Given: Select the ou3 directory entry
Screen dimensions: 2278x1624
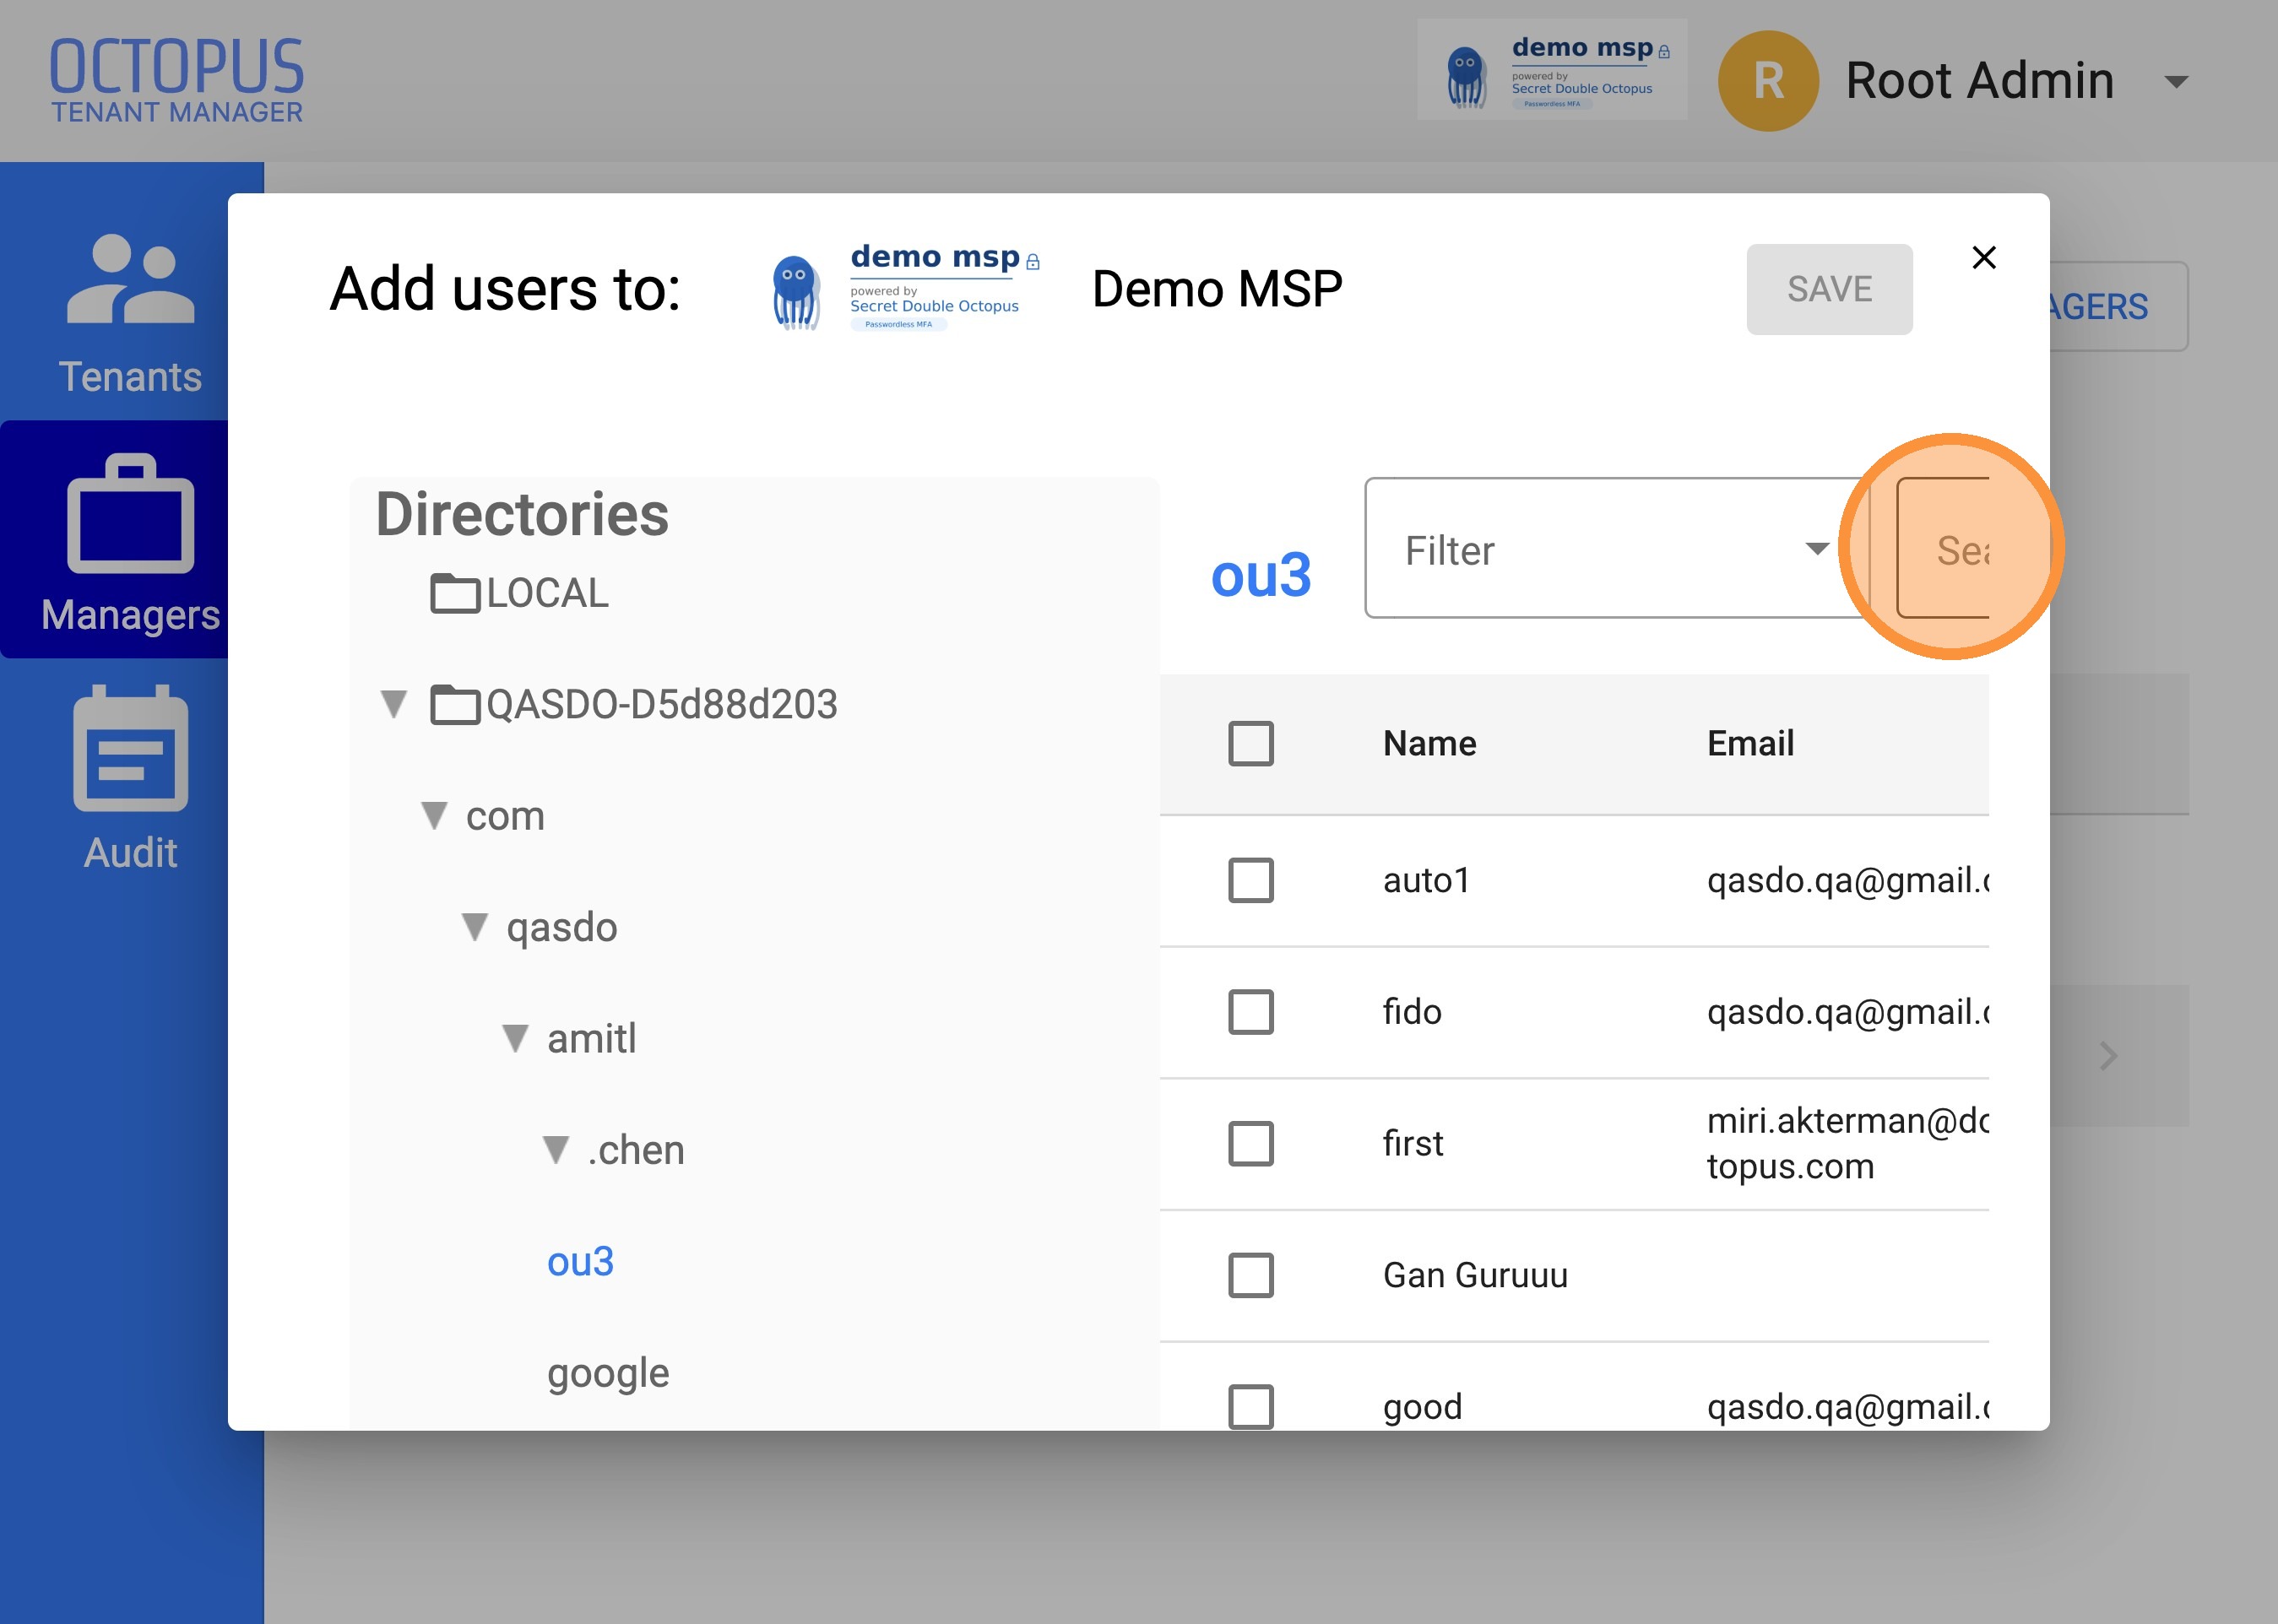Looking at the screenshot, I should click(x=580, y=1262).
